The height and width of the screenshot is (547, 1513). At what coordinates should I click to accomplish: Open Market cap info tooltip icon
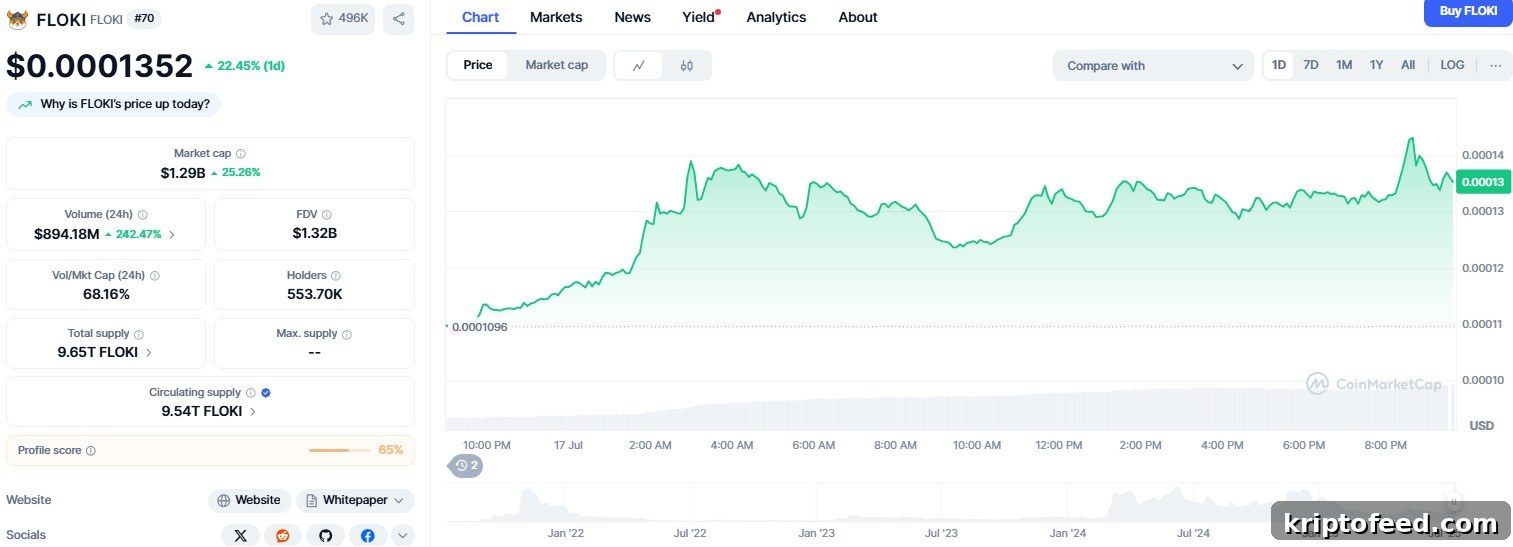click(x=241, y=154)
